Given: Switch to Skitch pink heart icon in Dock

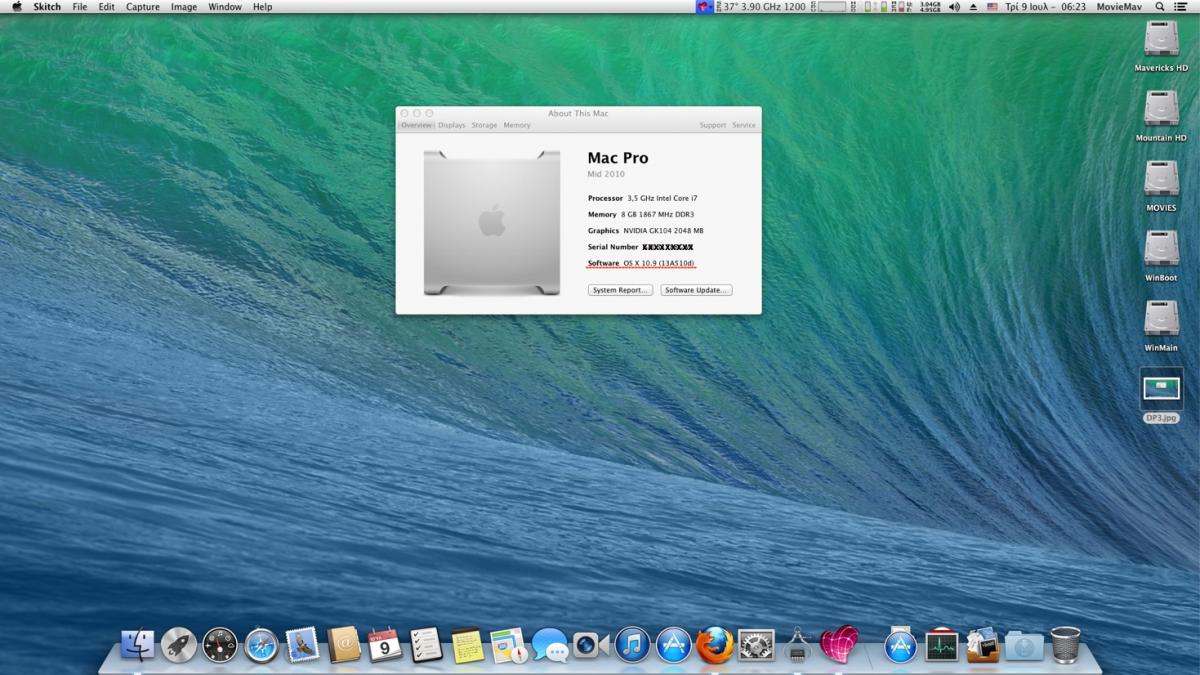Looking at the screenshot, I should click(x=839, y=646).
